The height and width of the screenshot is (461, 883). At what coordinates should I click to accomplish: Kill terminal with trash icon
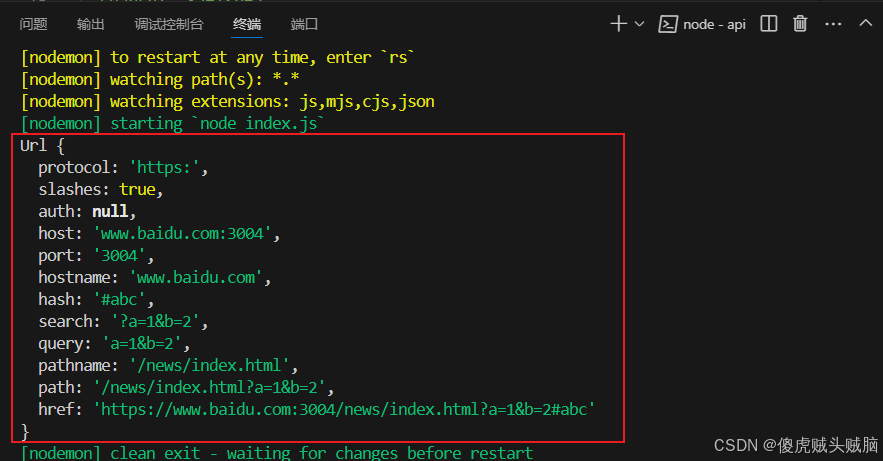(800, 24)
